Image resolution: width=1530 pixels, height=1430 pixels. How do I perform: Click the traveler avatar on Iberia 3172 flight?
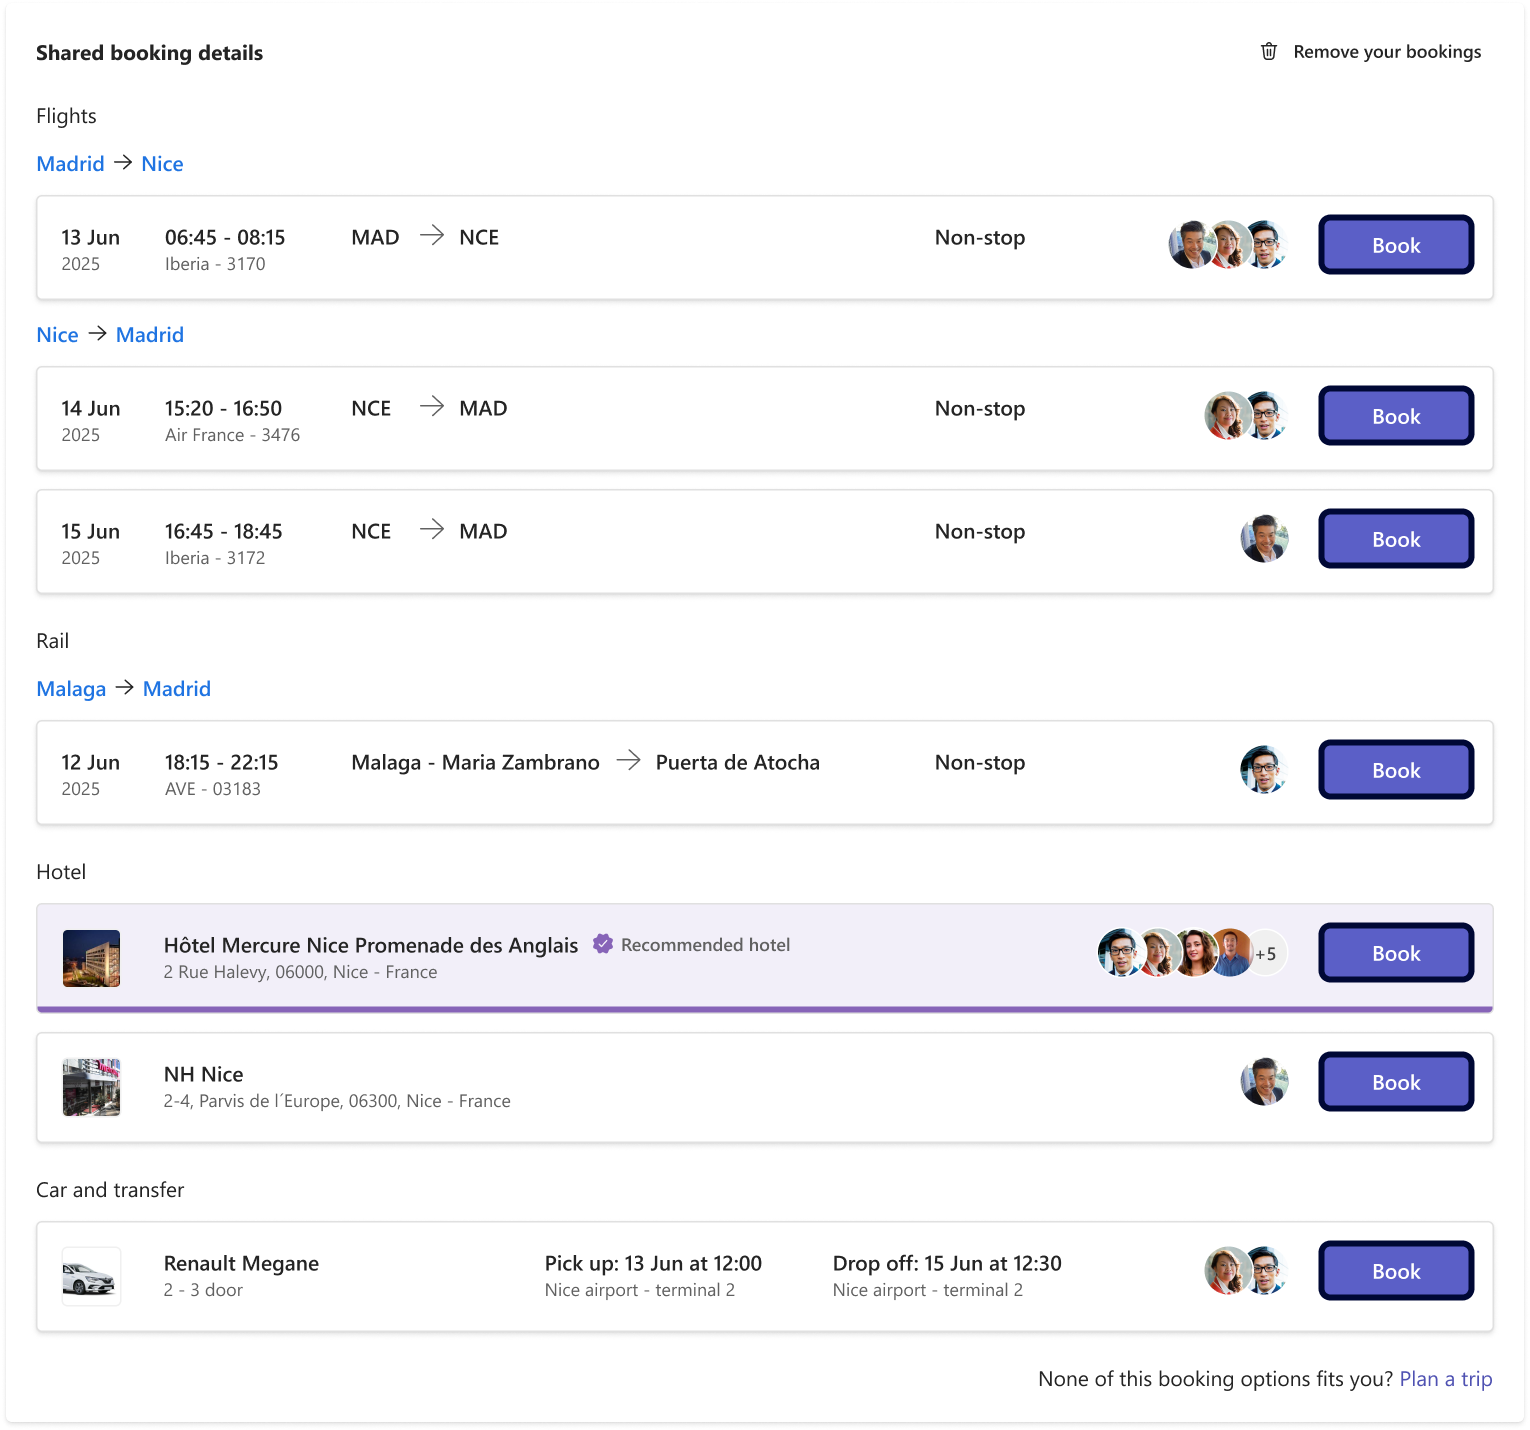tap(1264, 539)
